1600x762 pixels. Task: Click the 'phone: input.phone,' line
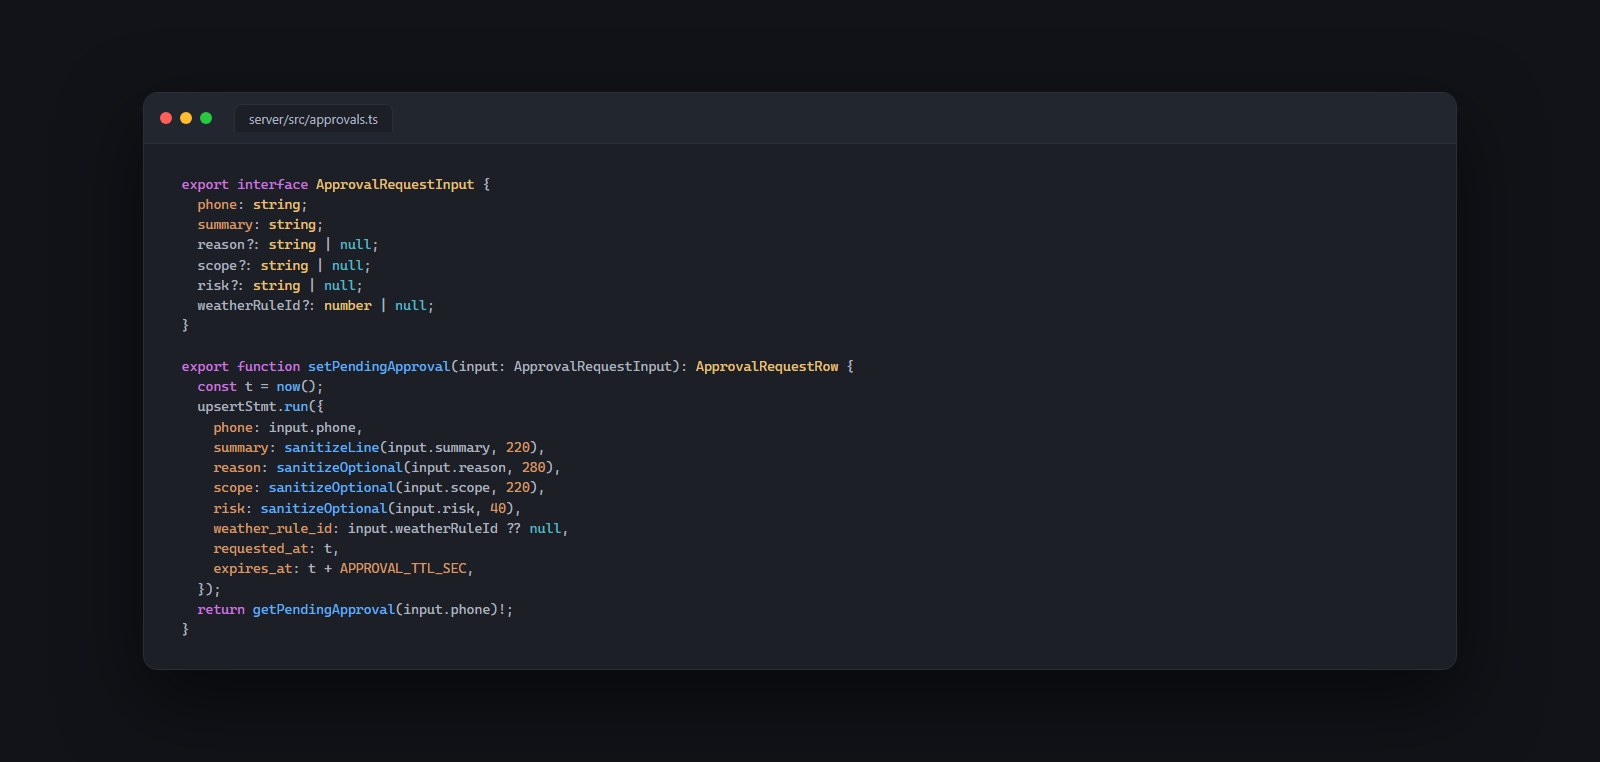(288, 427)
